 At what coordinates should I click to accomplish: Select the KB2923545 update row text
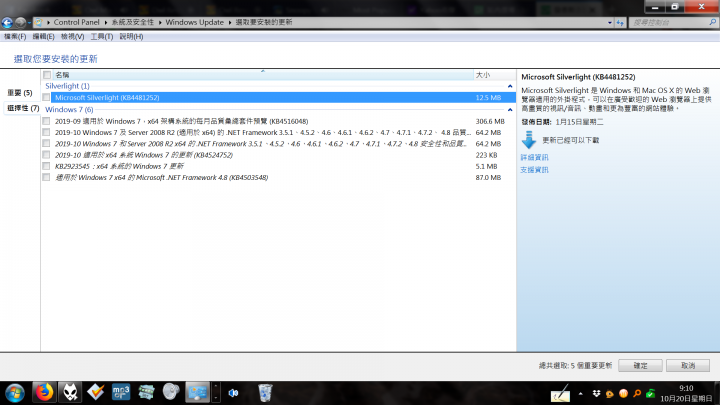pos(119,166)
